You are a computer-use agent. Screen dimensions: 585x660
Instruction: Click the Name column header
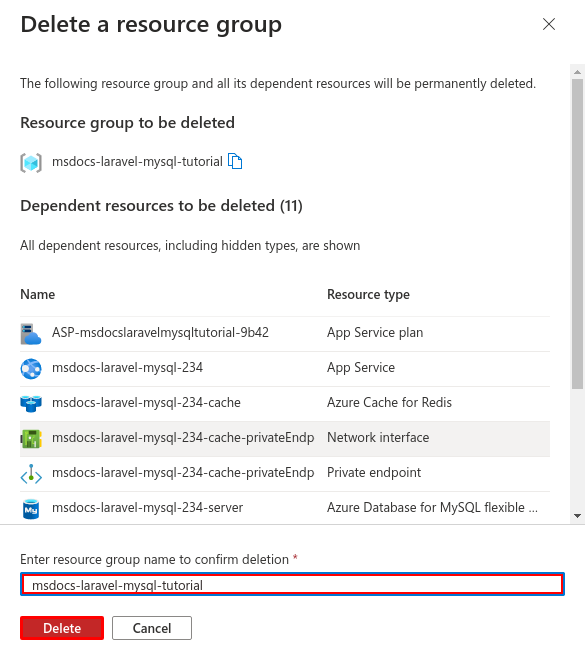37,294
